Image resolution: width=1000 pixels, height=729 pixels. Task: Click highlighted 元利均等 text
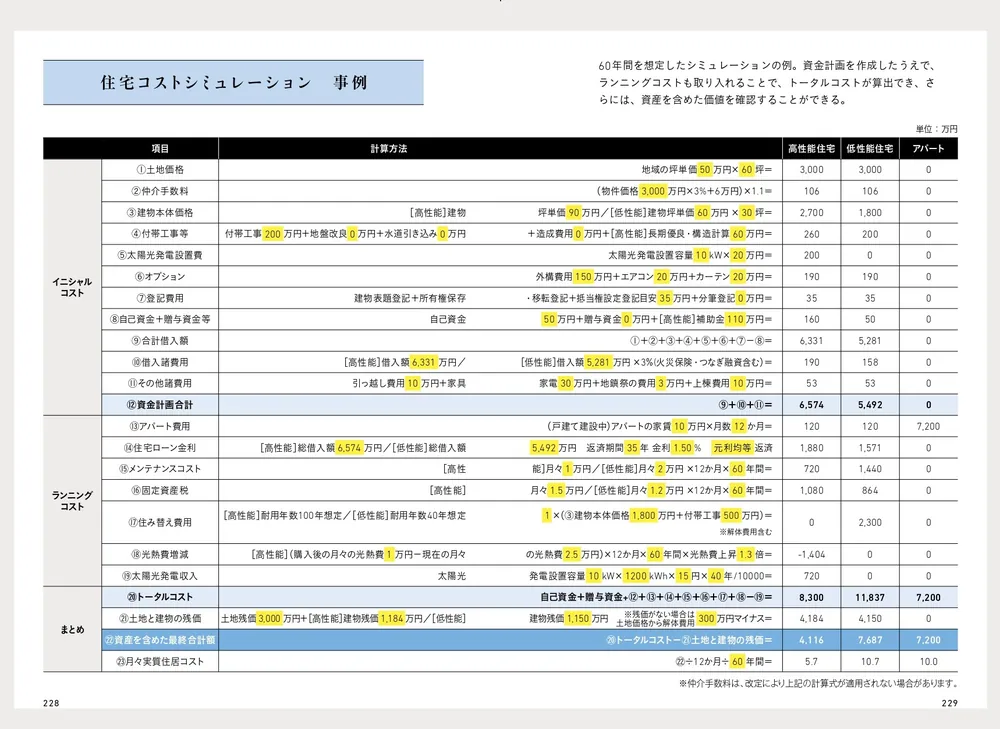pyautogui.click(x=732, y=448)
